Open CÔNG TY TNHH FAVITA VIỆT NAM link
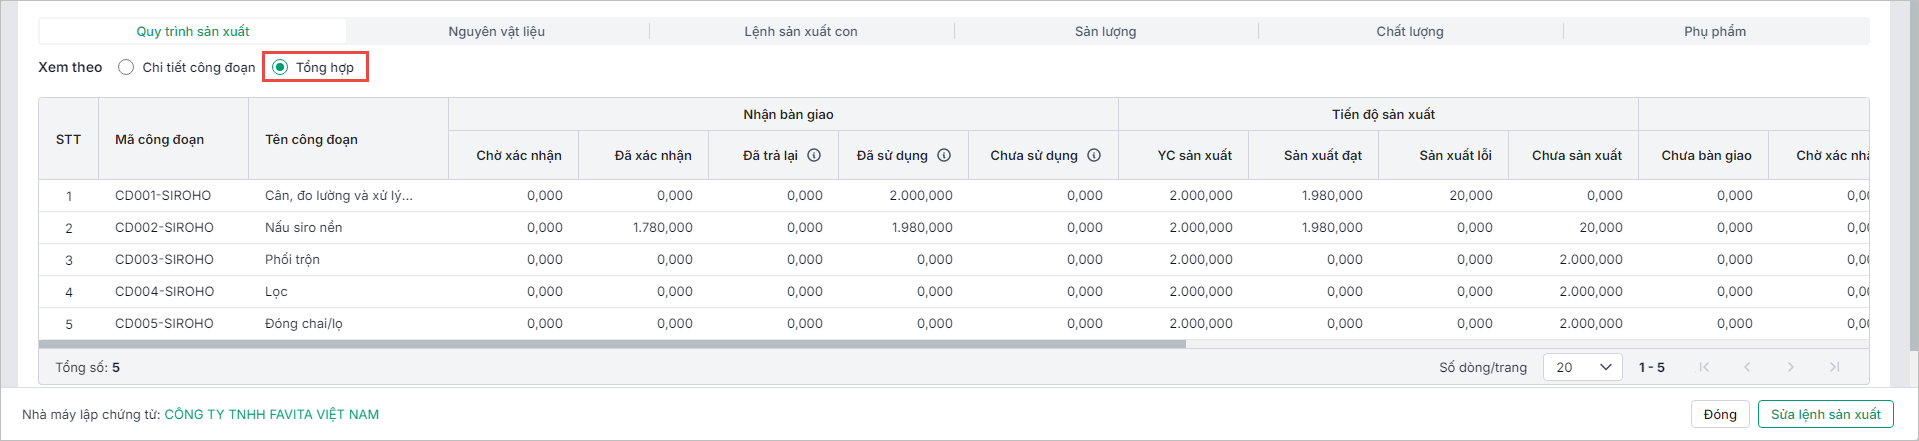The width and height of the screenshot is (1919, 441). pyautogui.click(x=271, y=414)
